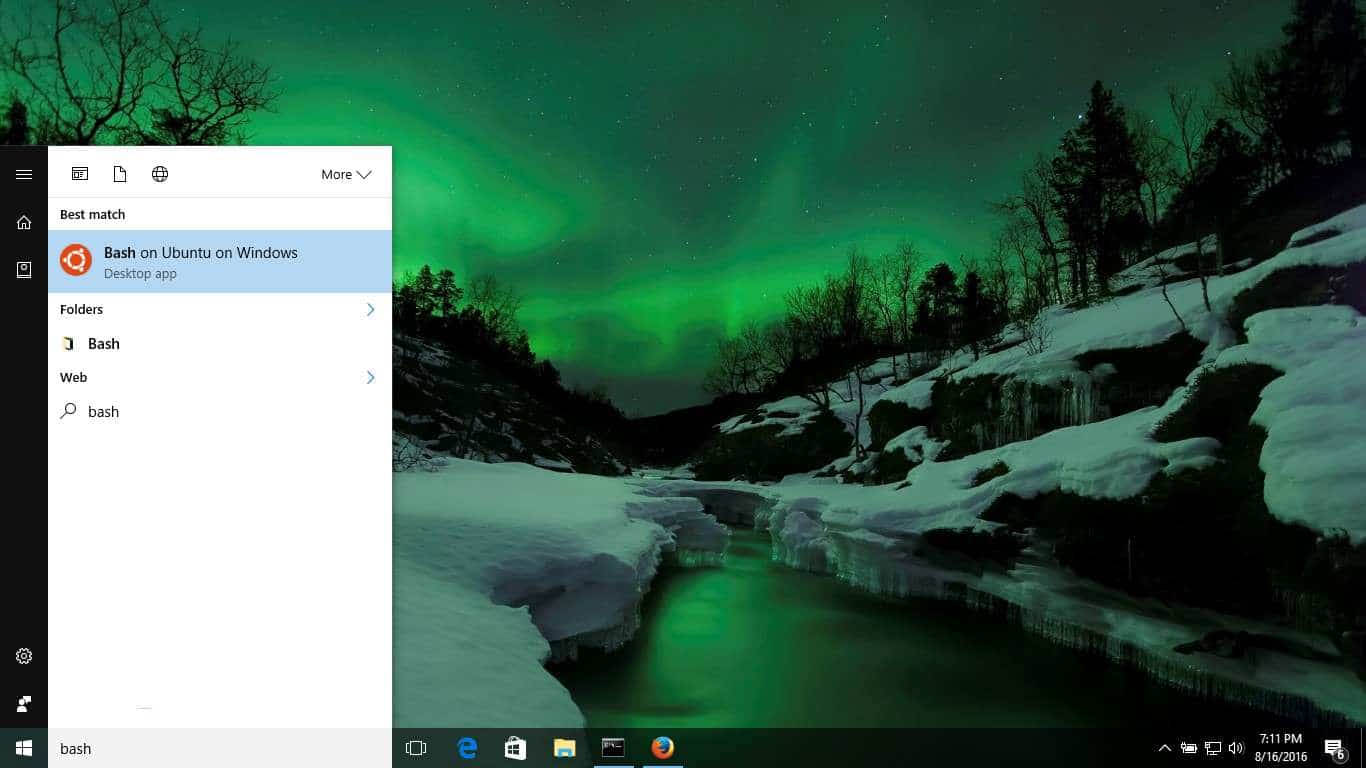Click the Best match heading
This screenshot has height=768, width=1366.
92,214
